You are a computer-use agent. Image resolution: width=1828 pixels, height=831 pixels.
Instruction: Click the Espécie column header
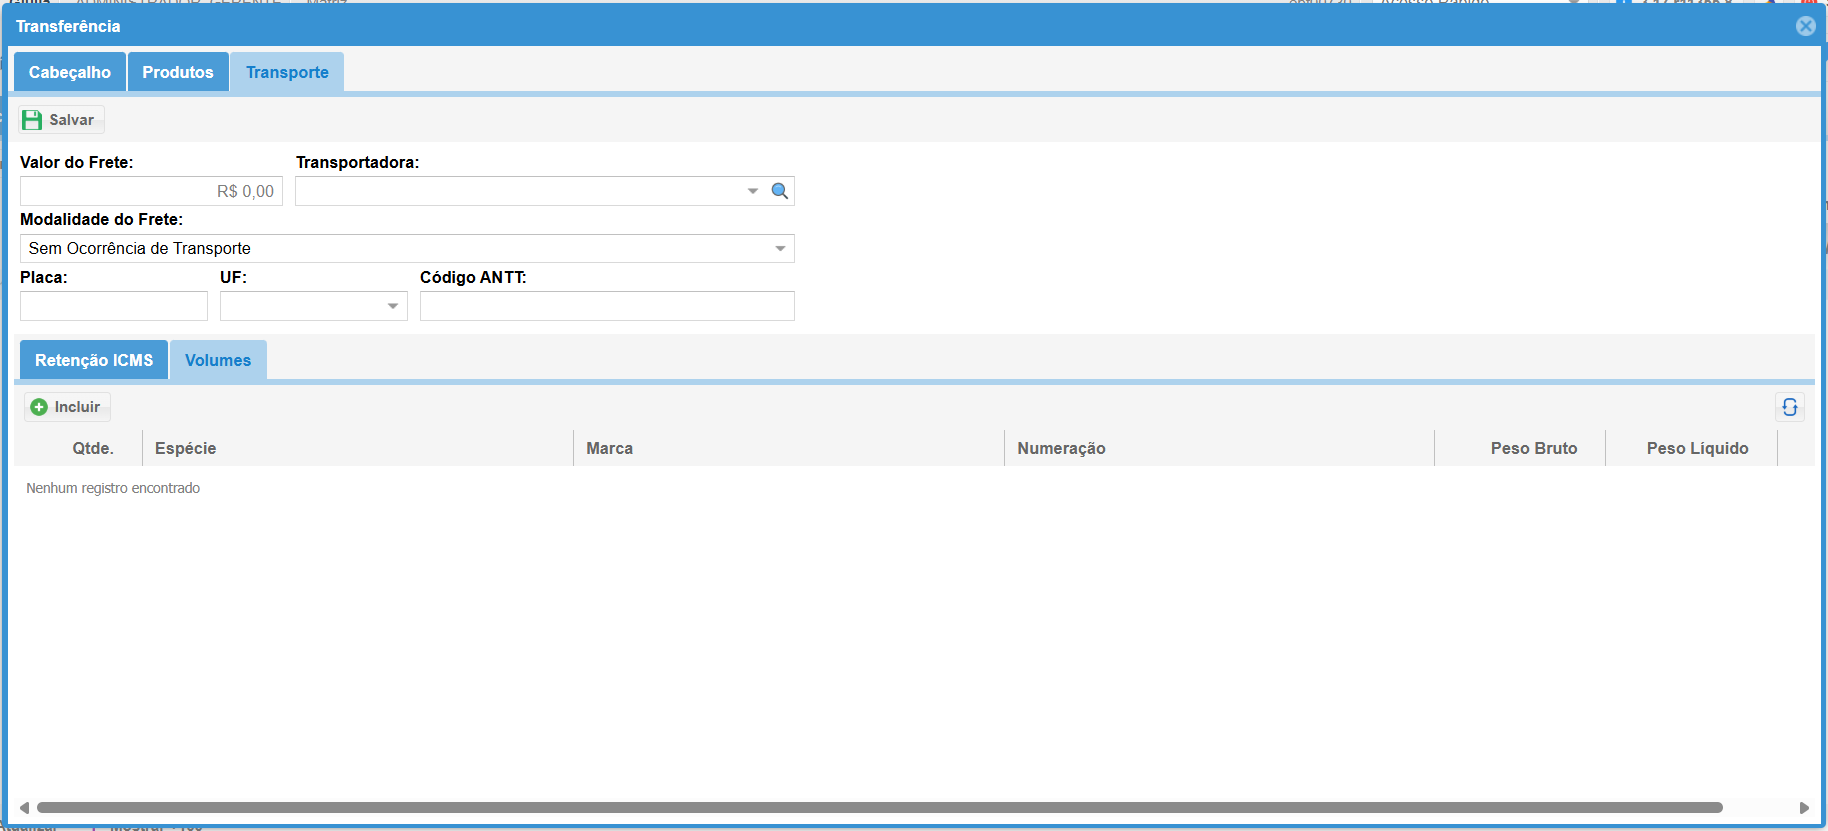(186, 448)
